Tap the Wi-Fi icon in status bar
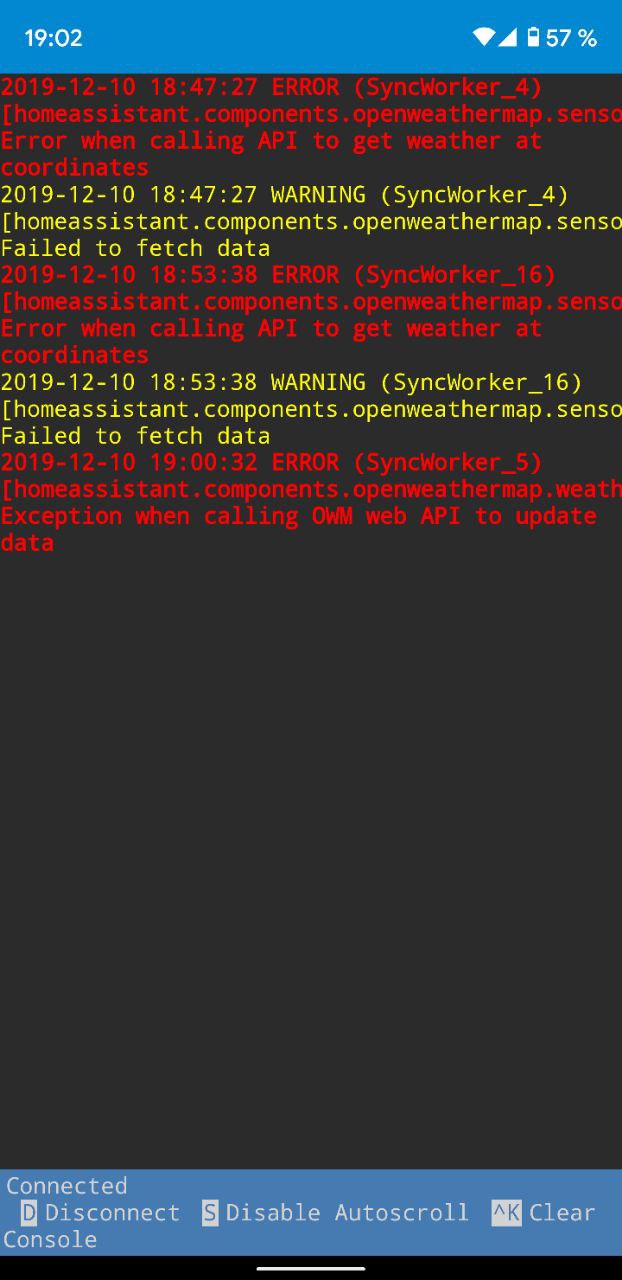 click(484, 37)
